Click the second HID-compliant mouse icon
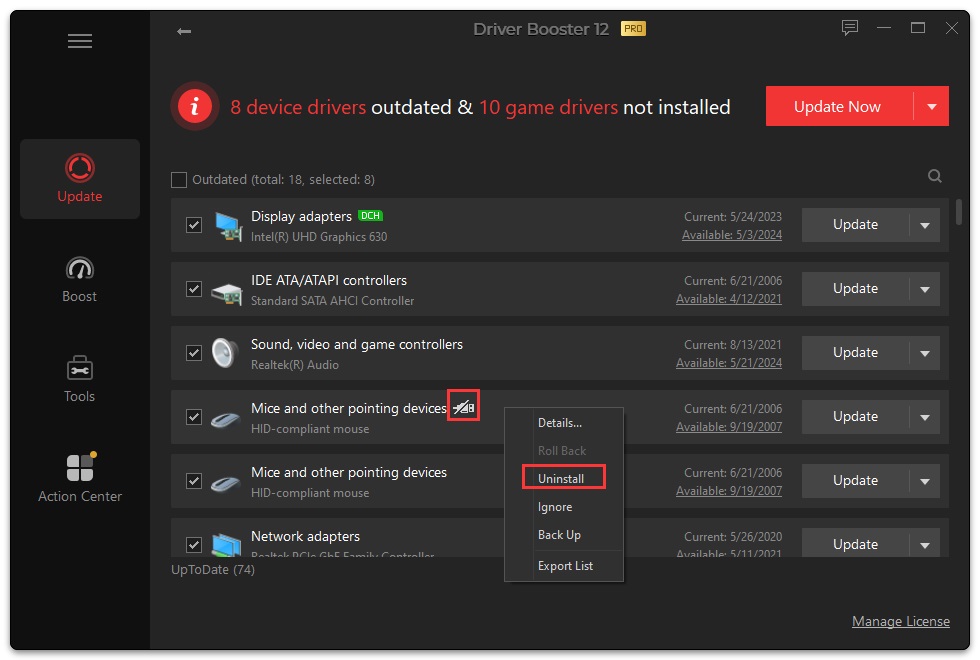 [225, 484]
